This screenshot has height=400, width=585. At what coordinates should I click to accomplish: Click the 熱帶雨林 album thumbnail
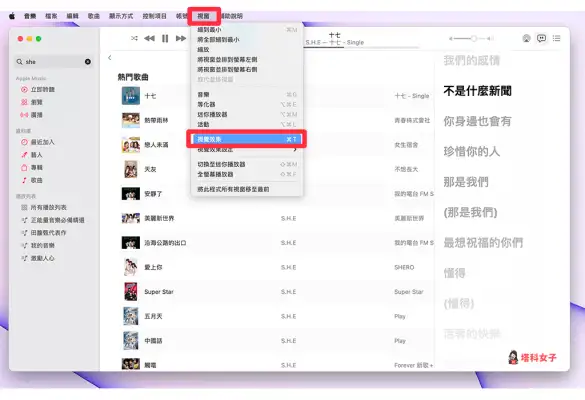(x=131, y=120)
